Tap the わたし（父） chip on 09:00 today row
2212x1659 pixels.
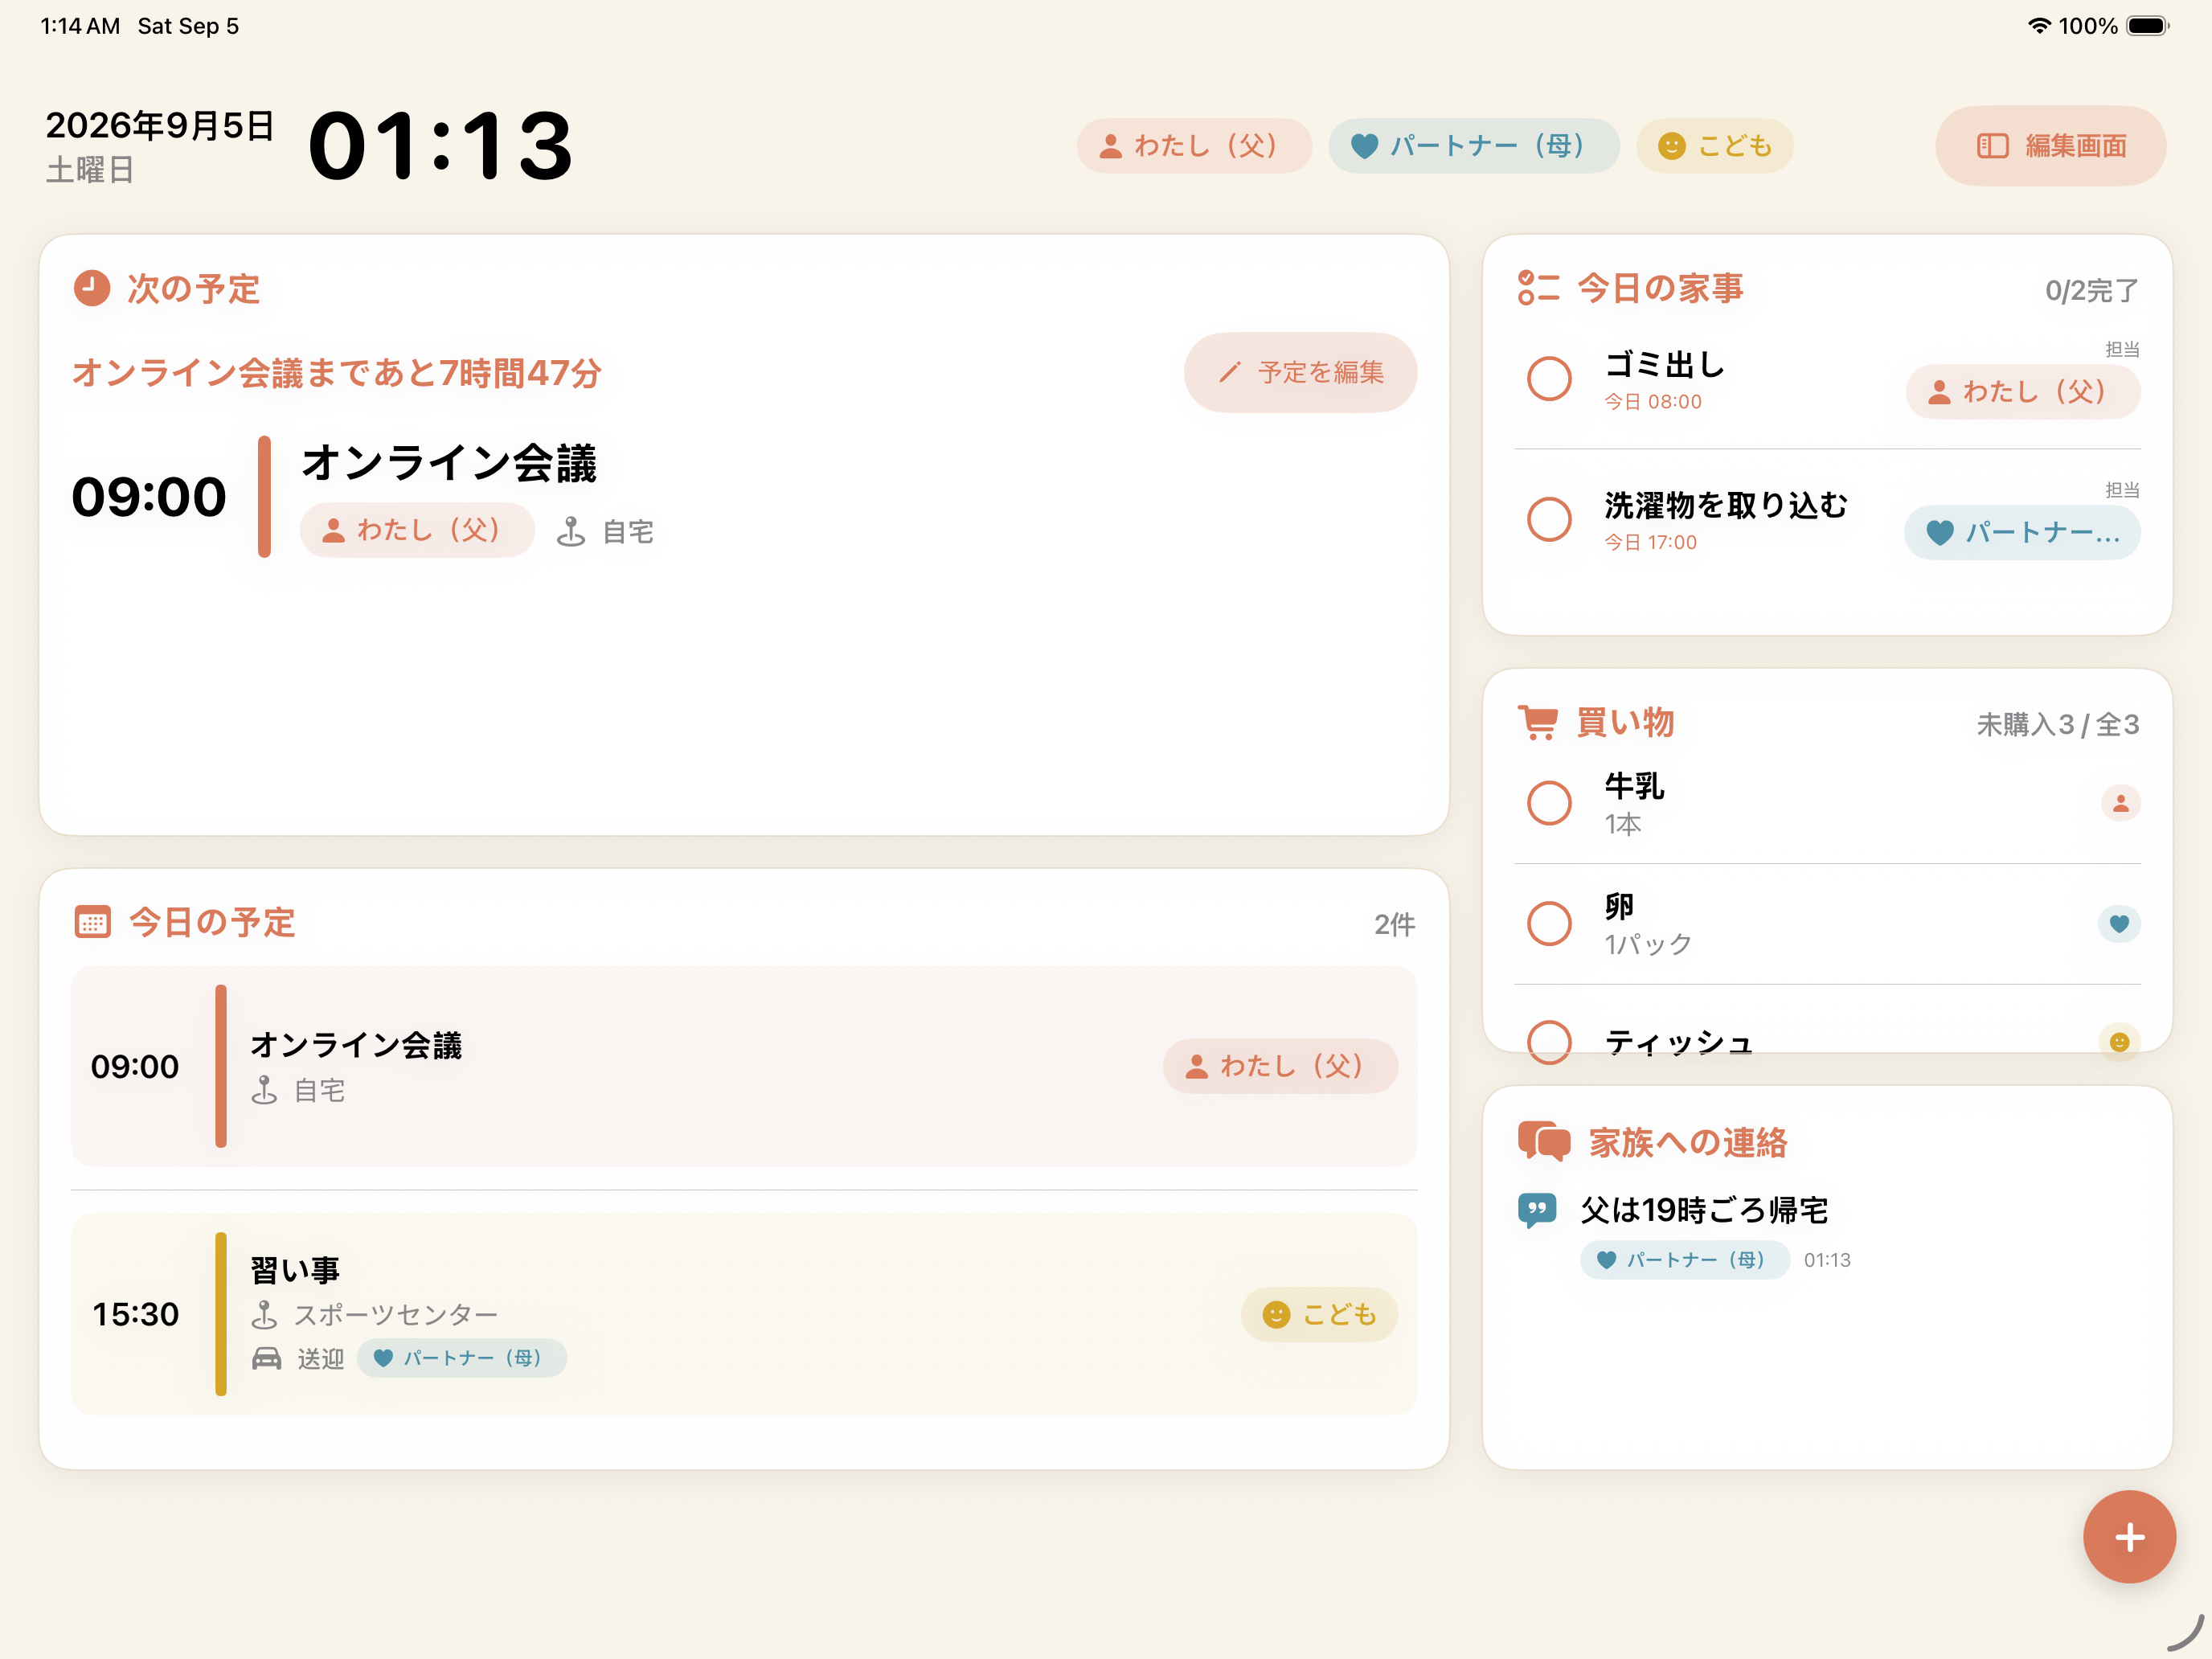click(1279, 1066)
